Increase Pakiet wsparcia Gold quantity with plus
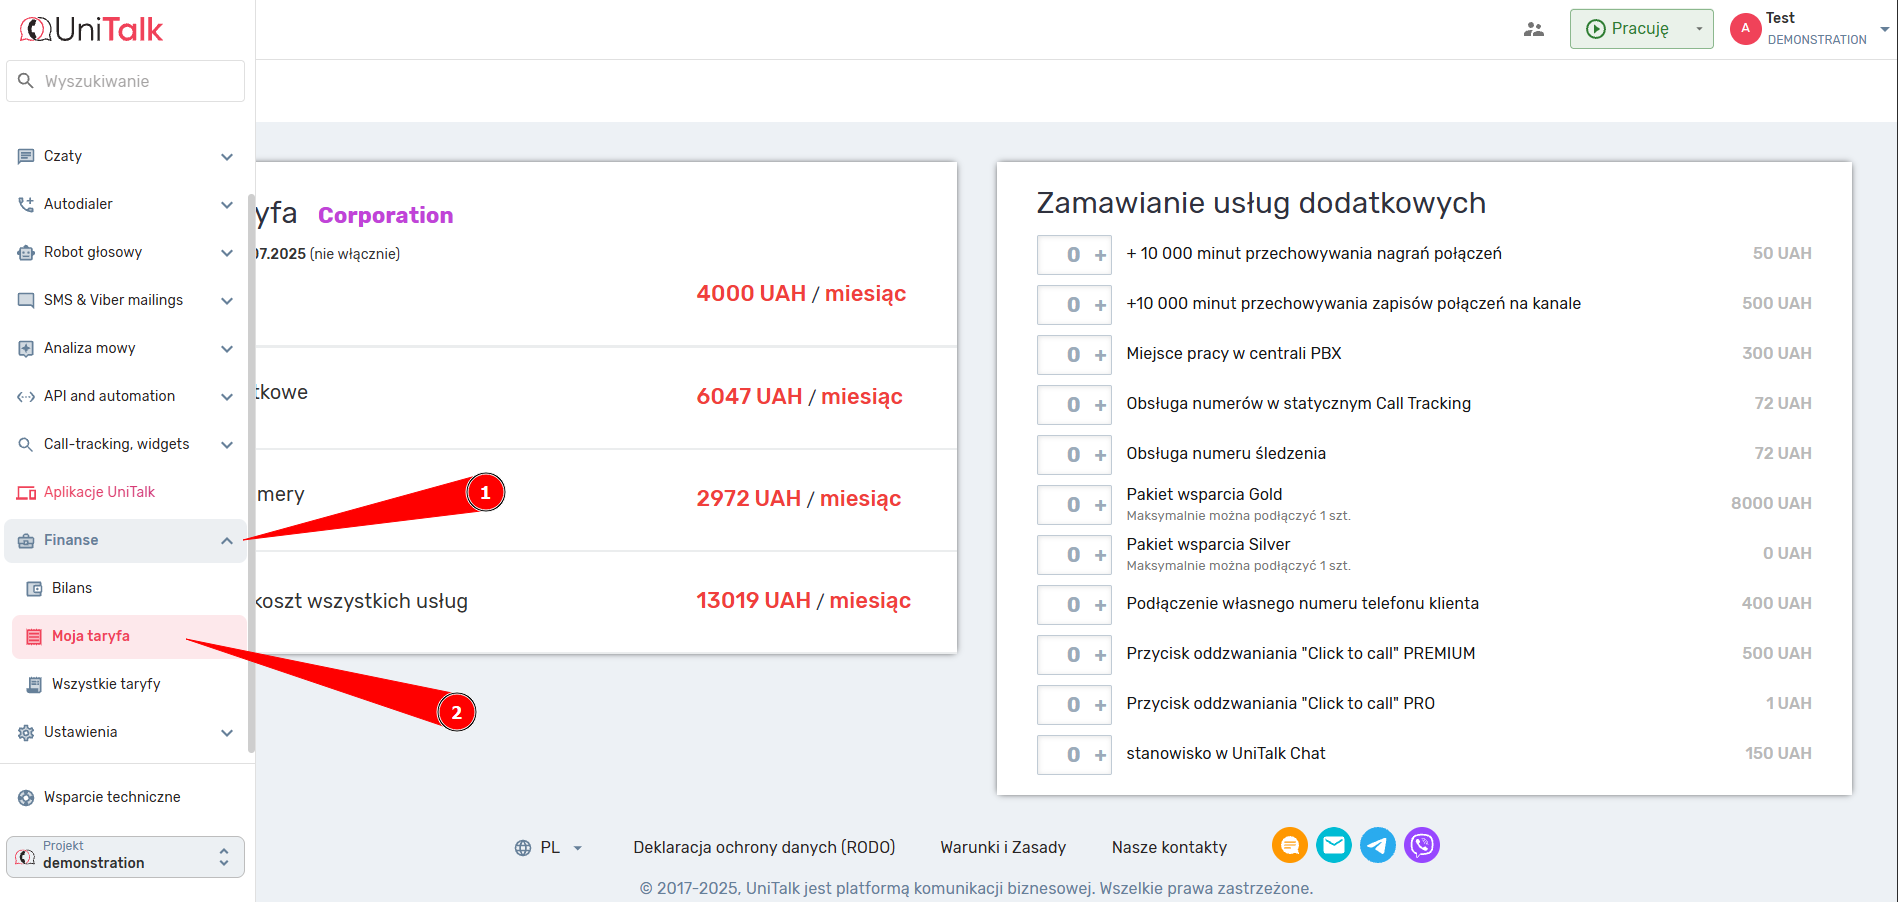Image resolution: width=1898 pixels, height=902 pixels. [x=1100, y=505]
